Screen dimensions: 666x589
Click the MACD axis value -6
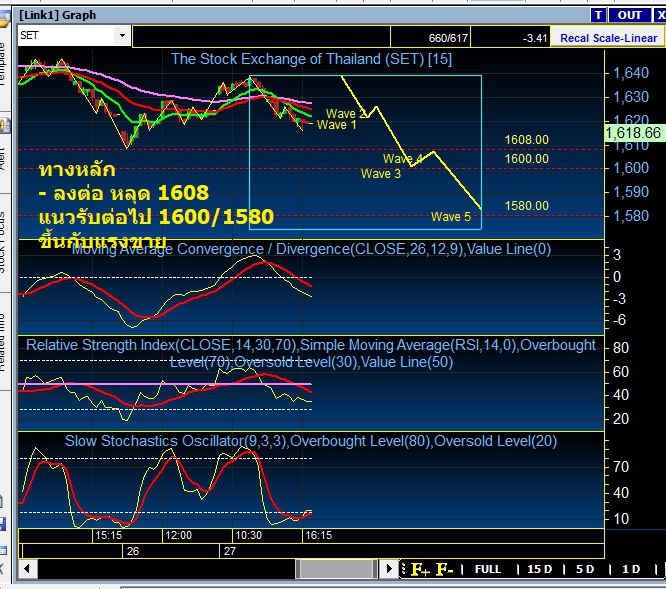pyautogui.click(x=619, y=320)
